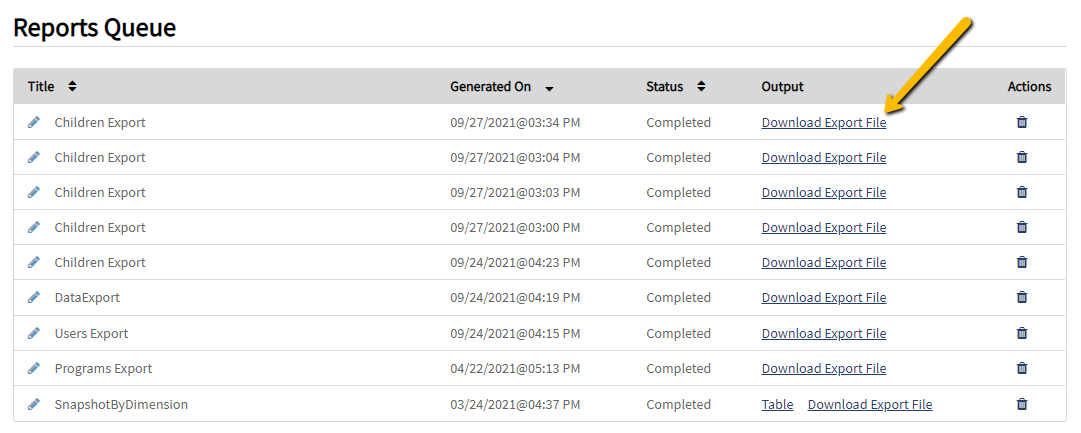The image size is (1081, 433).
Task: Click the pencil icon beside Users Export
Action: tap(34, 333)
